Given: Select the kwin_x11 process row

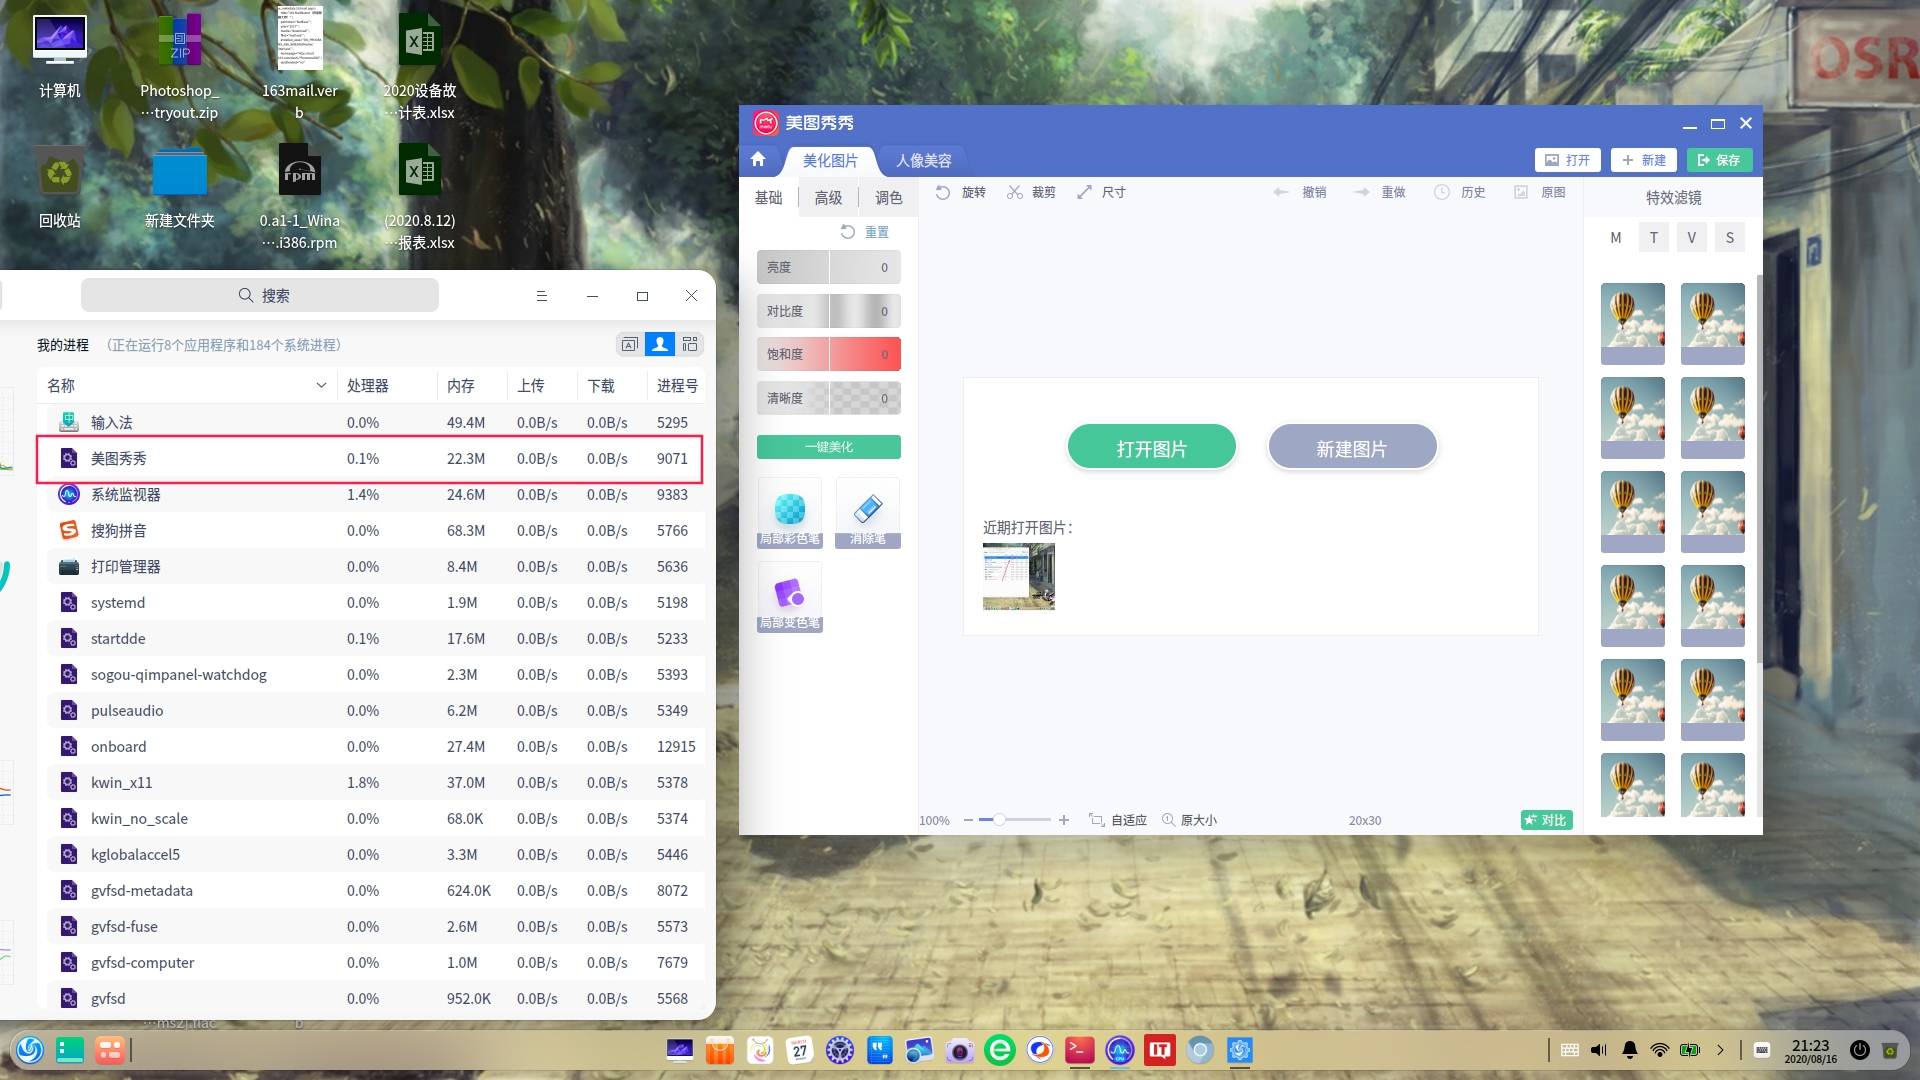Looking at the screenshot, I should pyautogui.click(x=376, y=783).
